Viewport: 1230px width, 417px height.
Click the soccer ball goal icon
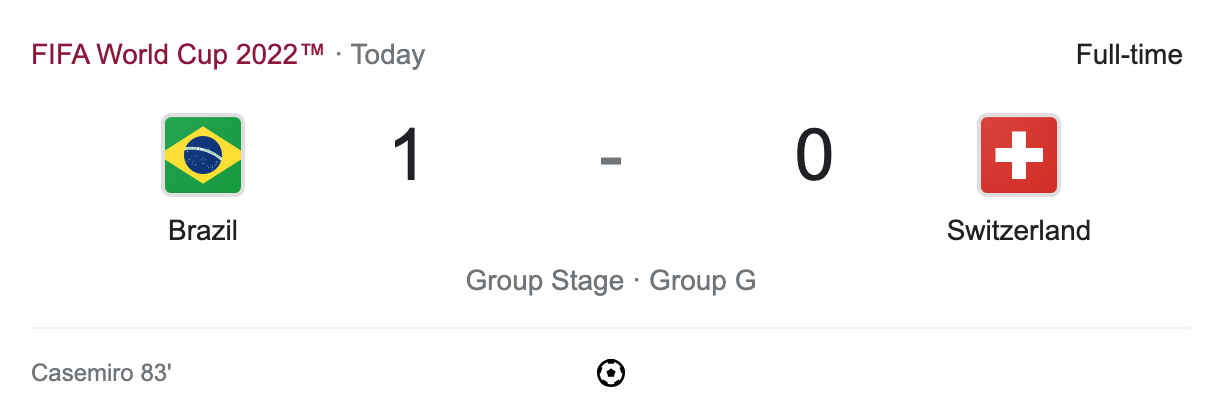pos(611,374)
